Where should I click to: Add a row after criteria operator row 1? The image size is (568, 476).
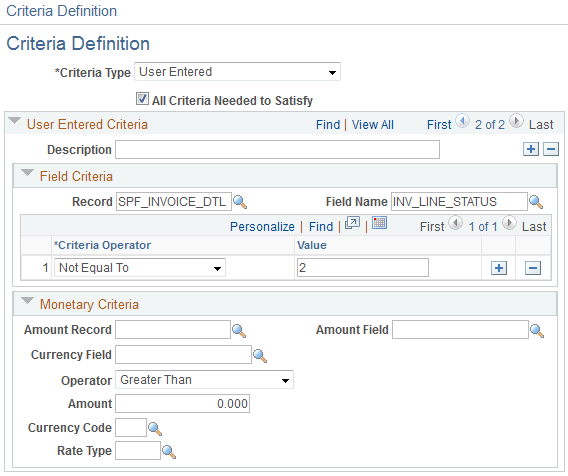[x=499, y=268]
